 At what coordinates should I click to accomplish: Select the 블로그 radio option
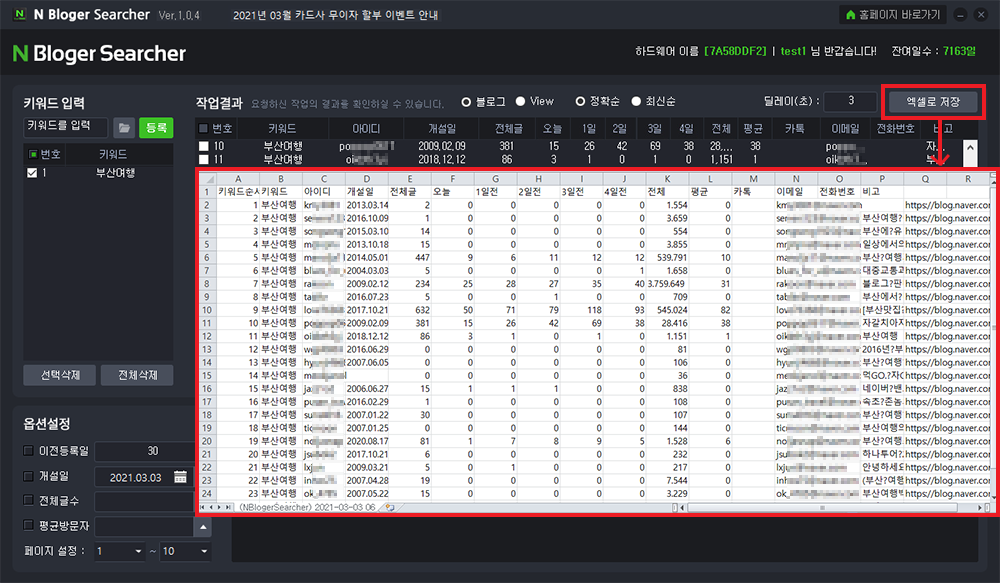[x=466, y=101]
